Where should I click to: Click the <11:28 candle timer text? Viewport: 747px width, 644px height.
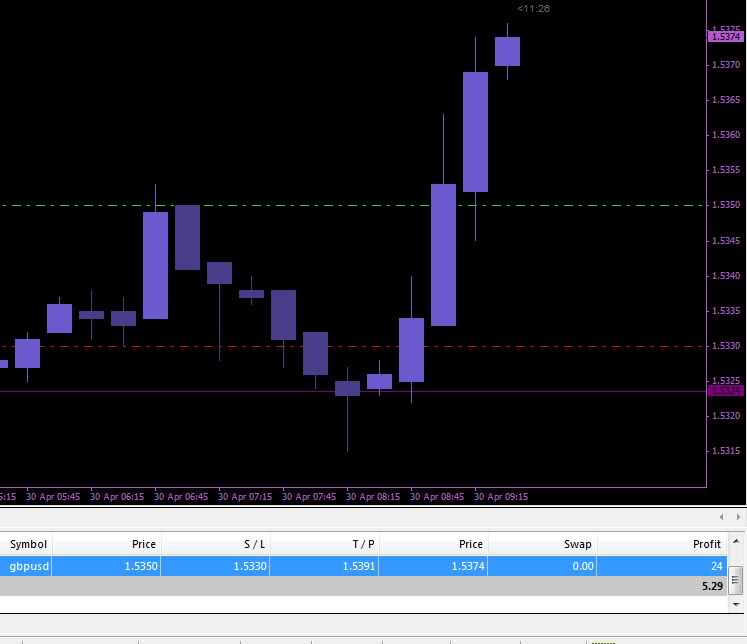(533, 9)
